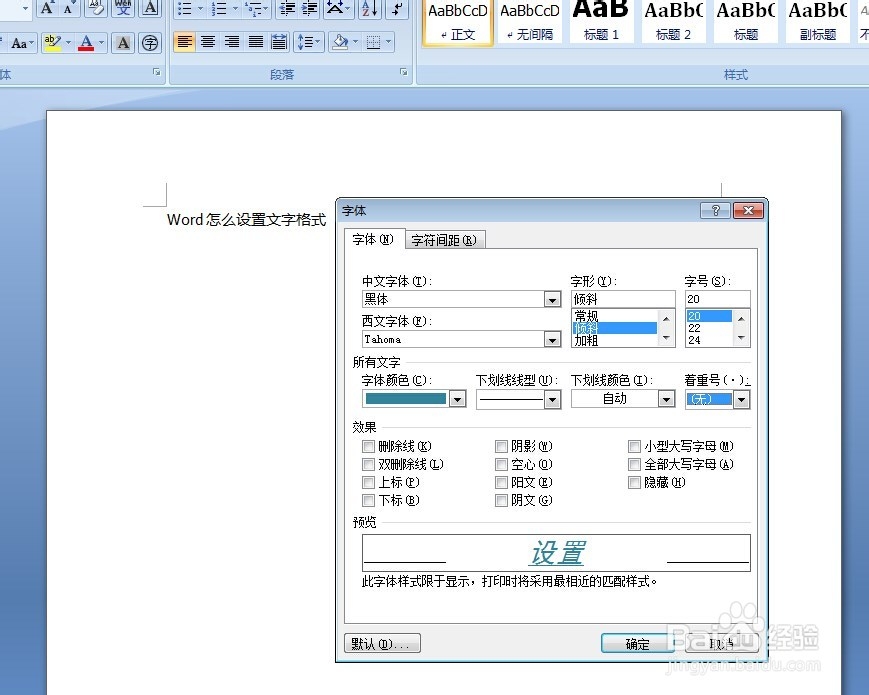This screenshot has width=869, height=695.
Task: Click the Clear Formatting eraser icon
Action: 96,8
